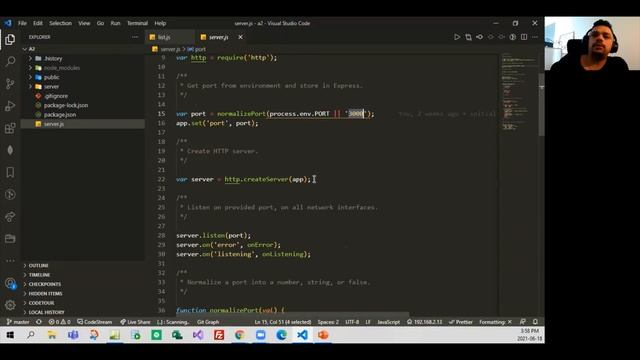The width and height of the screenshot is (640, 360).
Task: Open the Search view in activity bar
Action: (x=10, y=62)
